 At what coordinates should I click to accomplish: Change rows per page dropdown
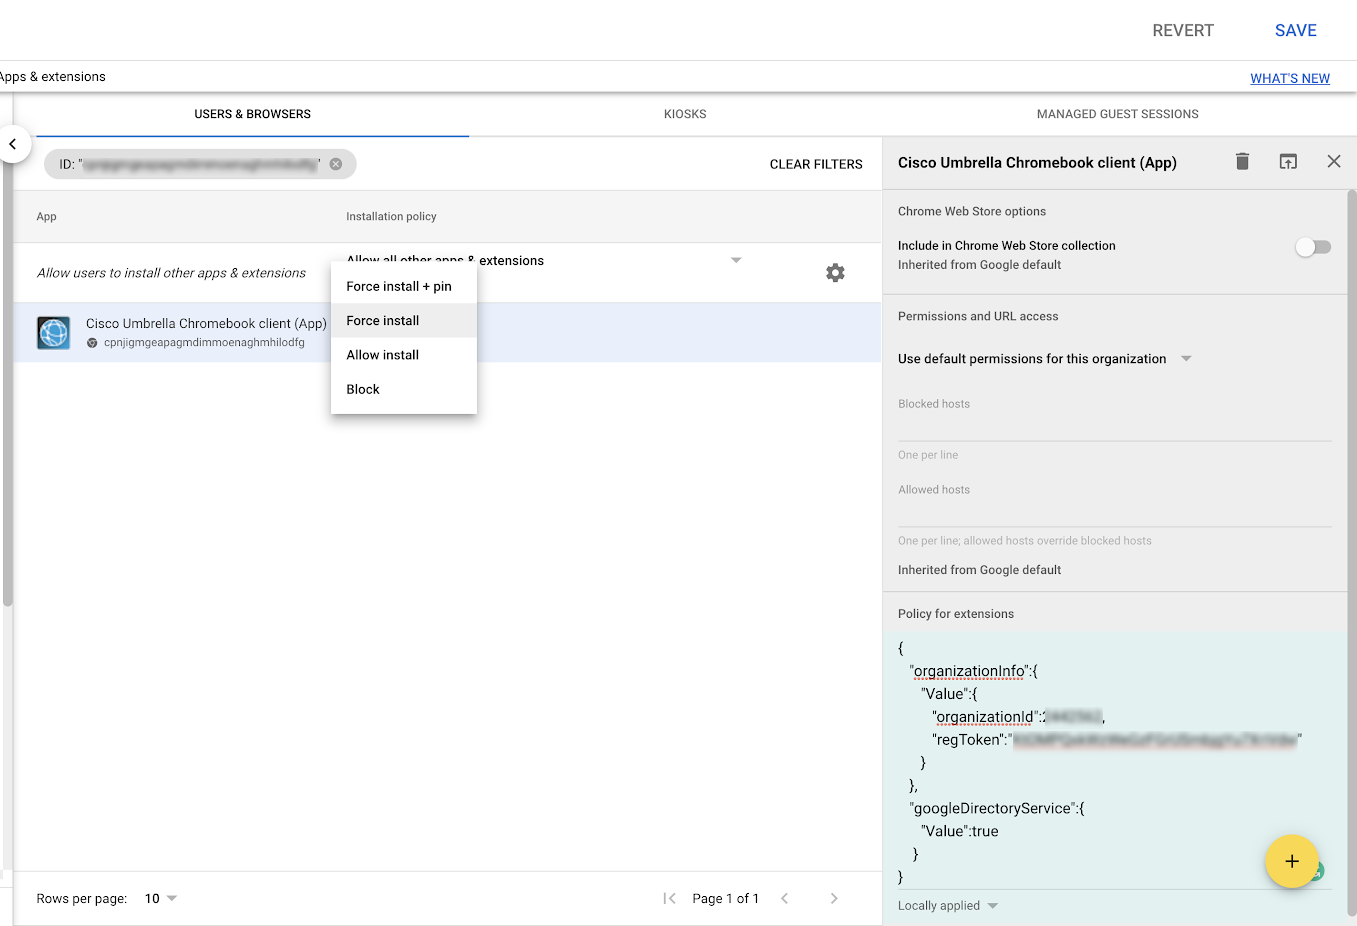coord(161,898)
